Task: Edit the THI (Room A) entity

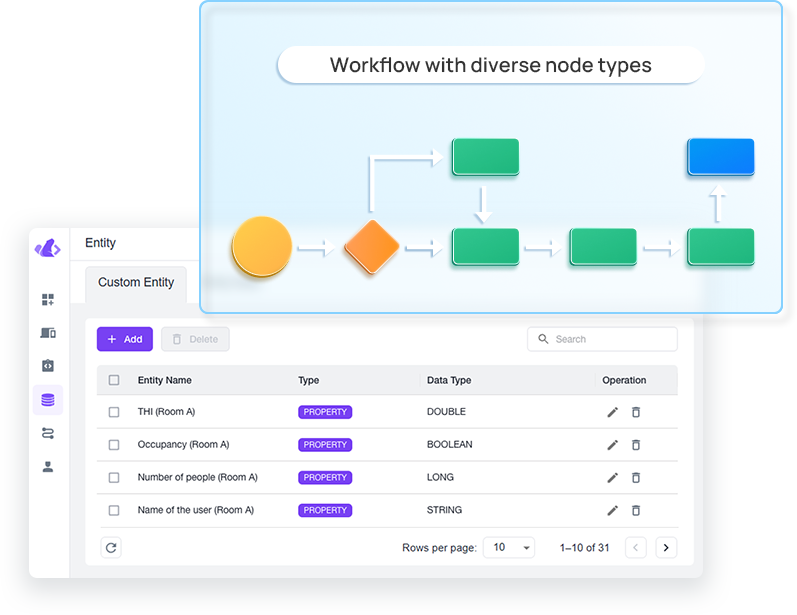Action: [x=613, y=412]
